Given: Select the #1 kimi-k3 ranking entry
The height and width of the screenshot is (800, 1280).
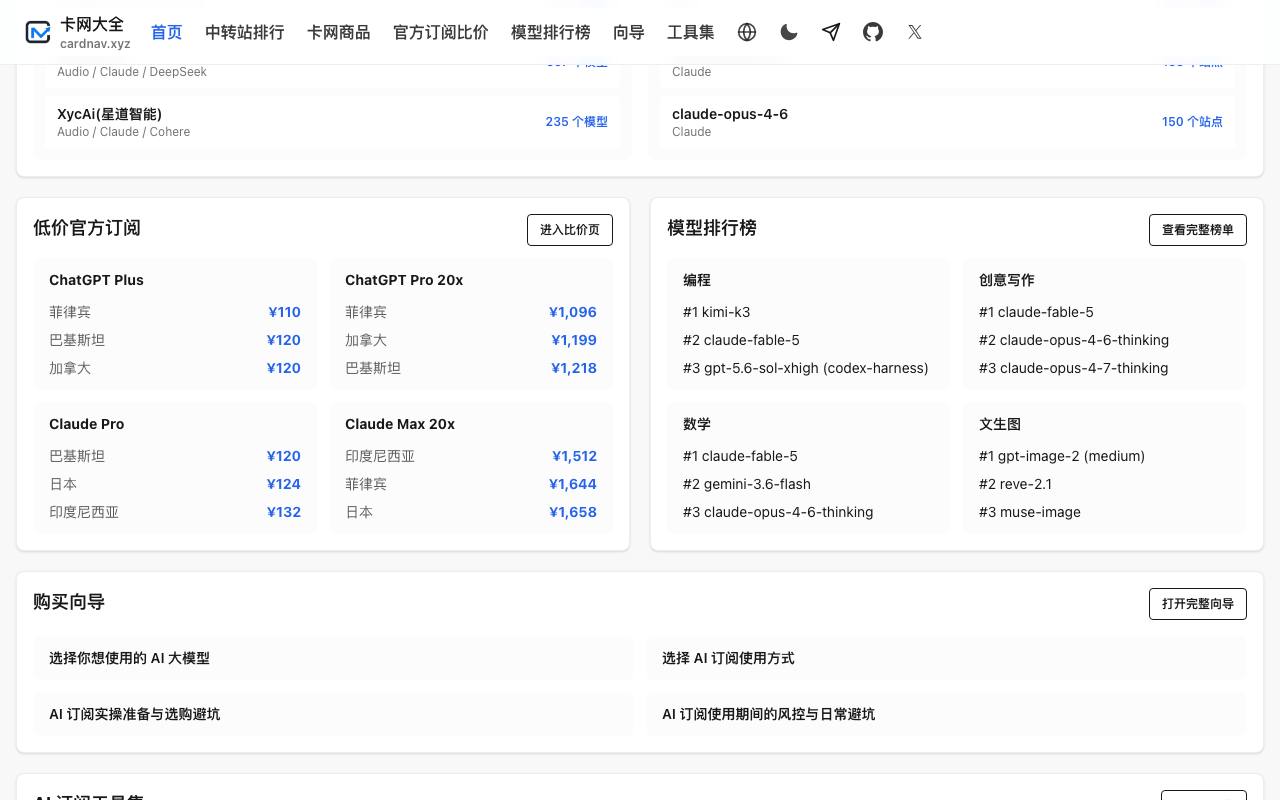Looking at the screenshot, I should pos(717,312).
